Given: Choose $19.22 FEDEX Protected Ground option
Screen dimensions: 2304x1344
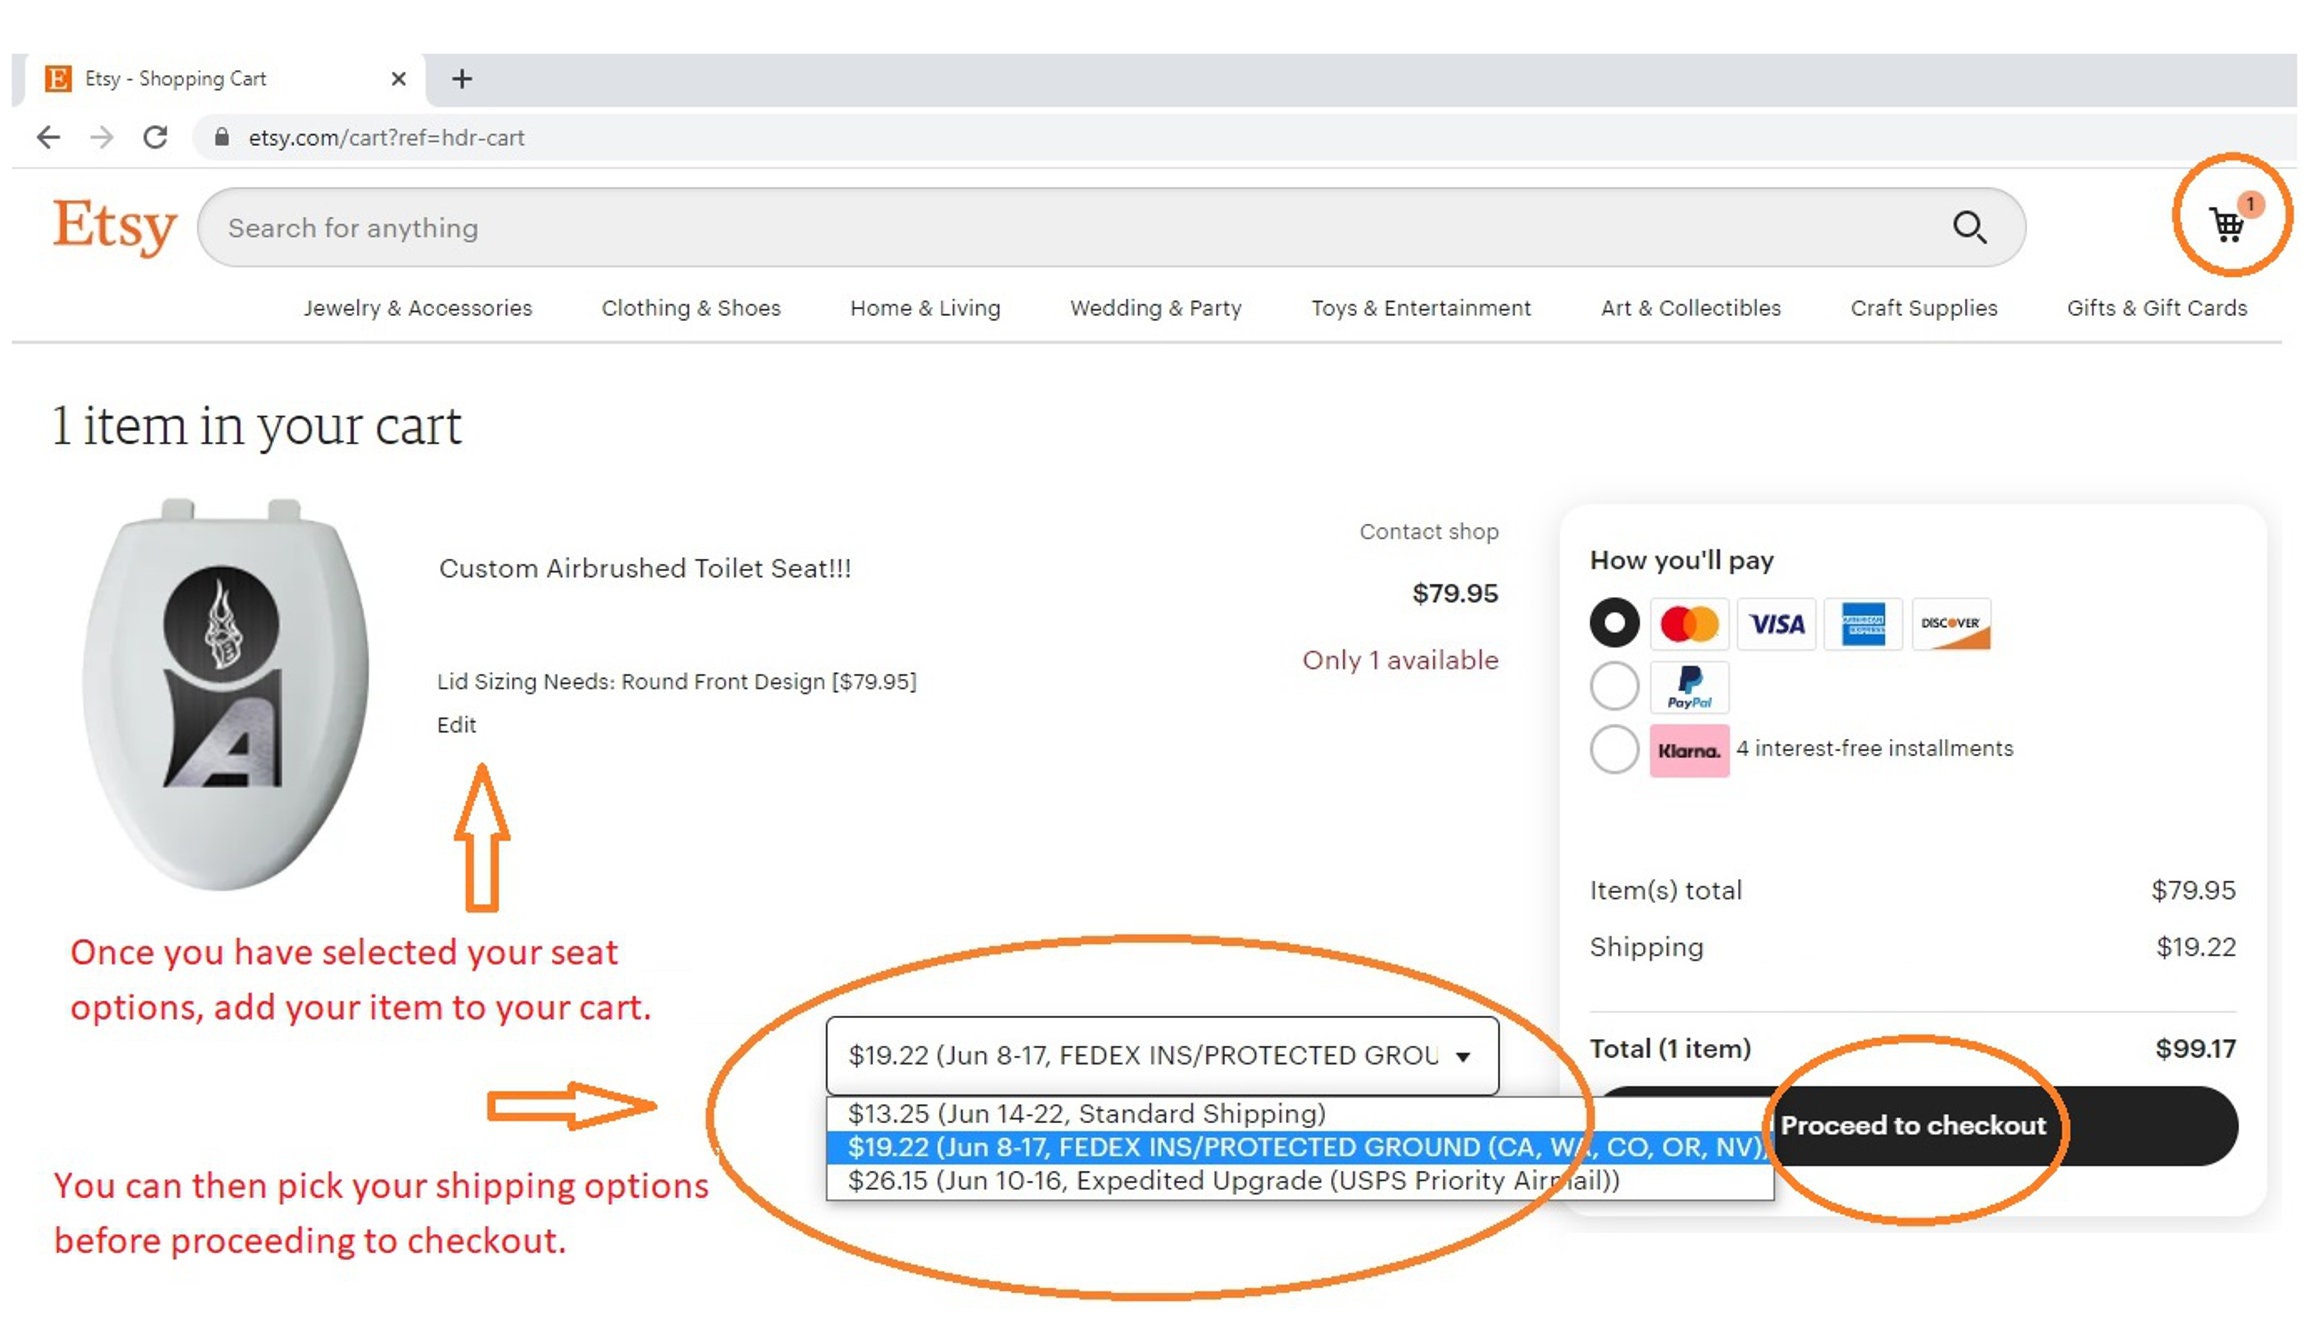Looking at the screenshot, I should [x=1299, y=1147].
